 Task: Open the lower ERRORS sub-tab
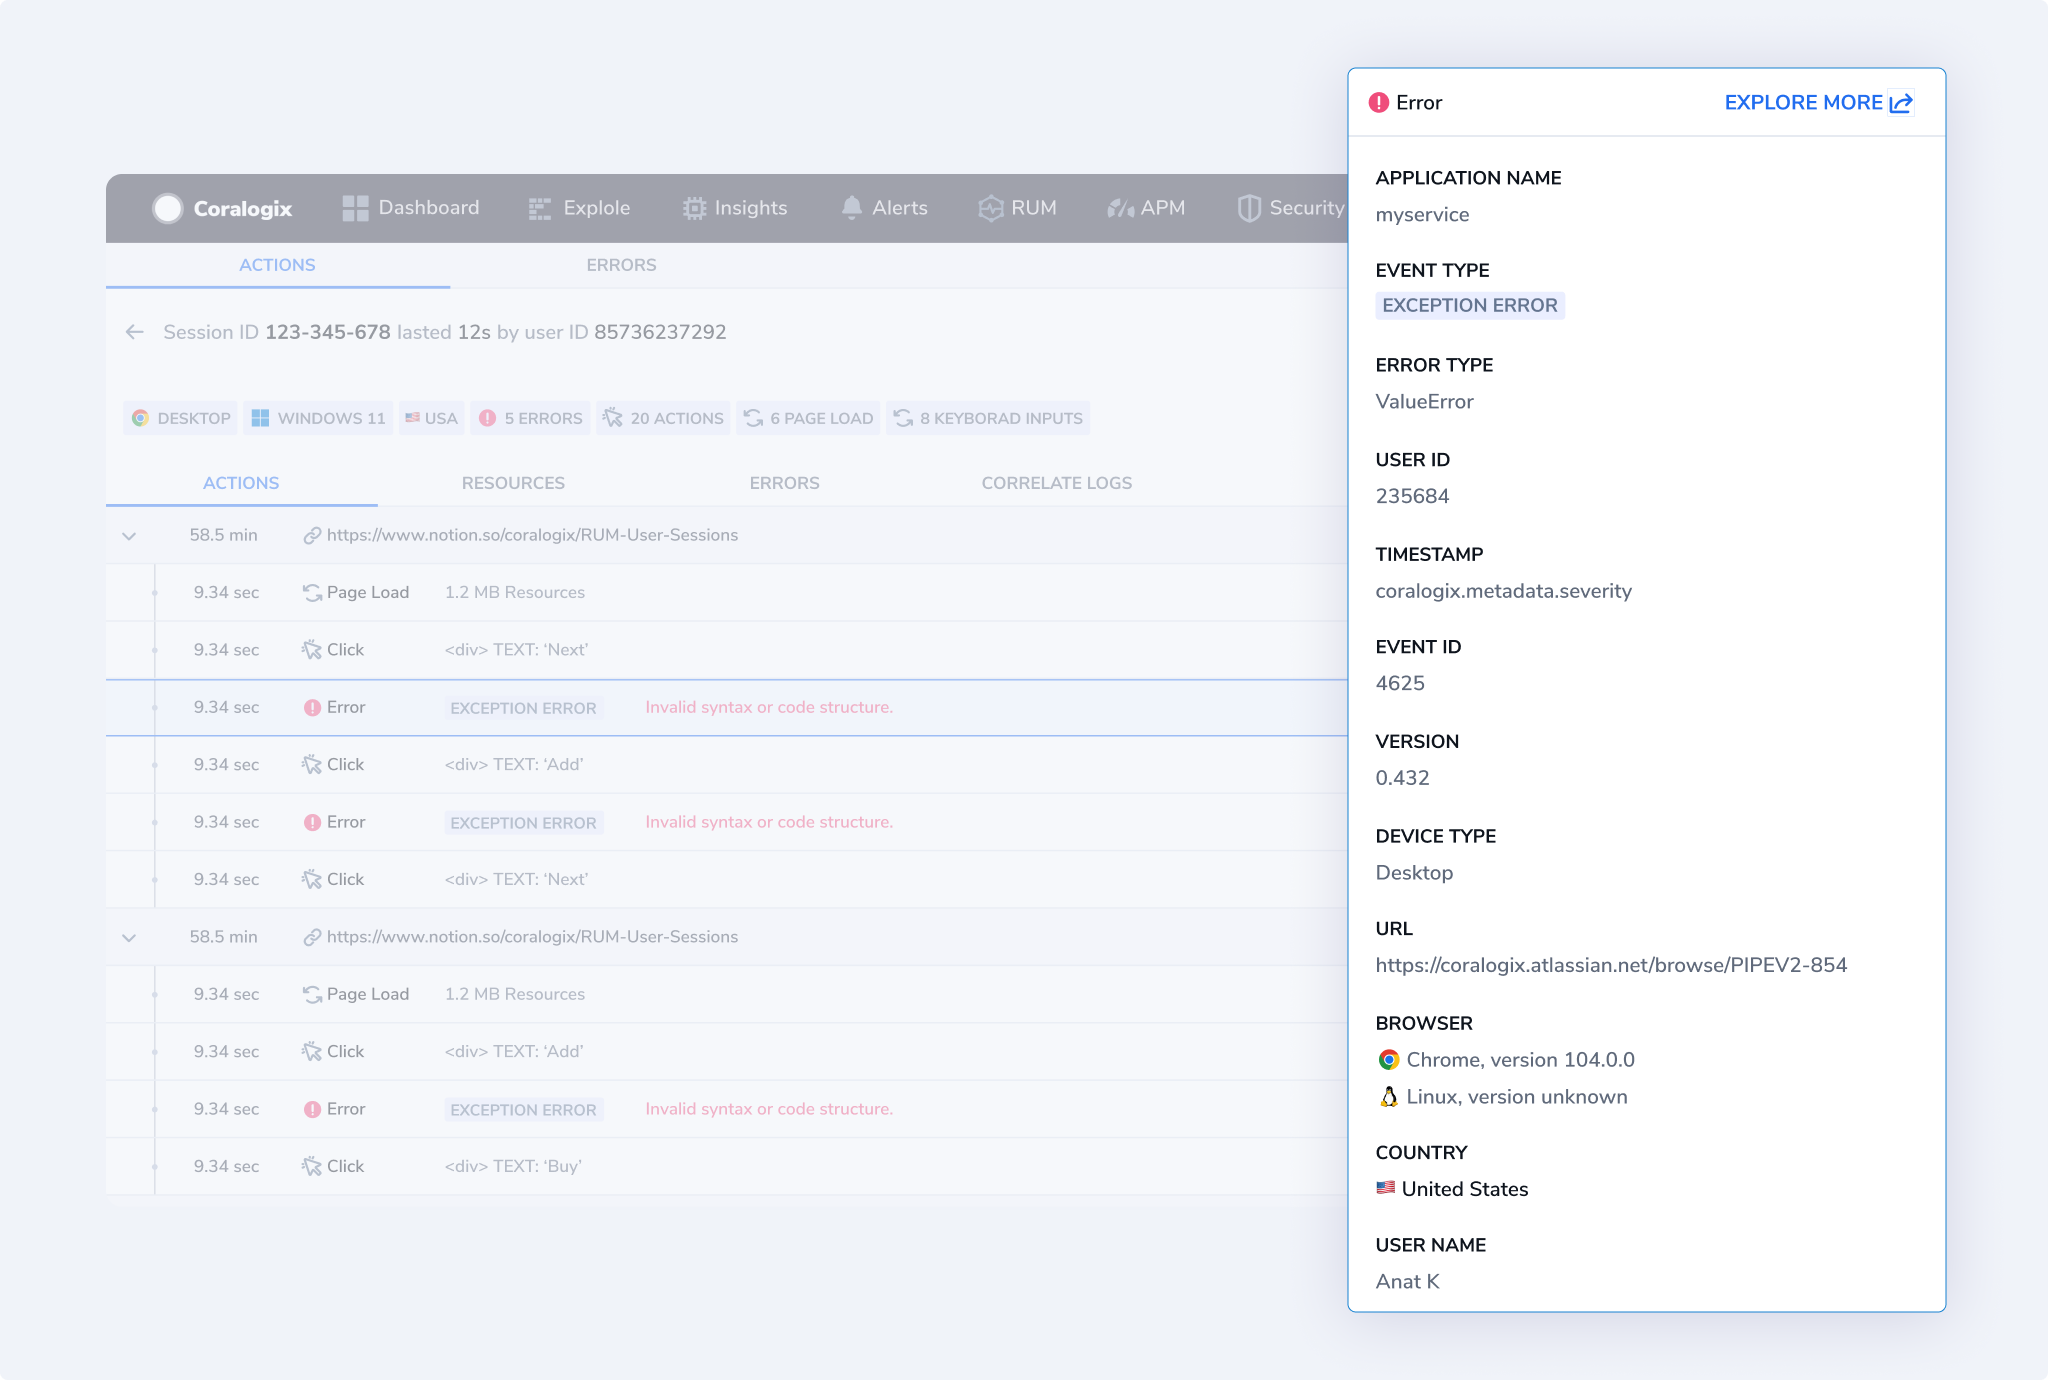[x=785, y=483]
